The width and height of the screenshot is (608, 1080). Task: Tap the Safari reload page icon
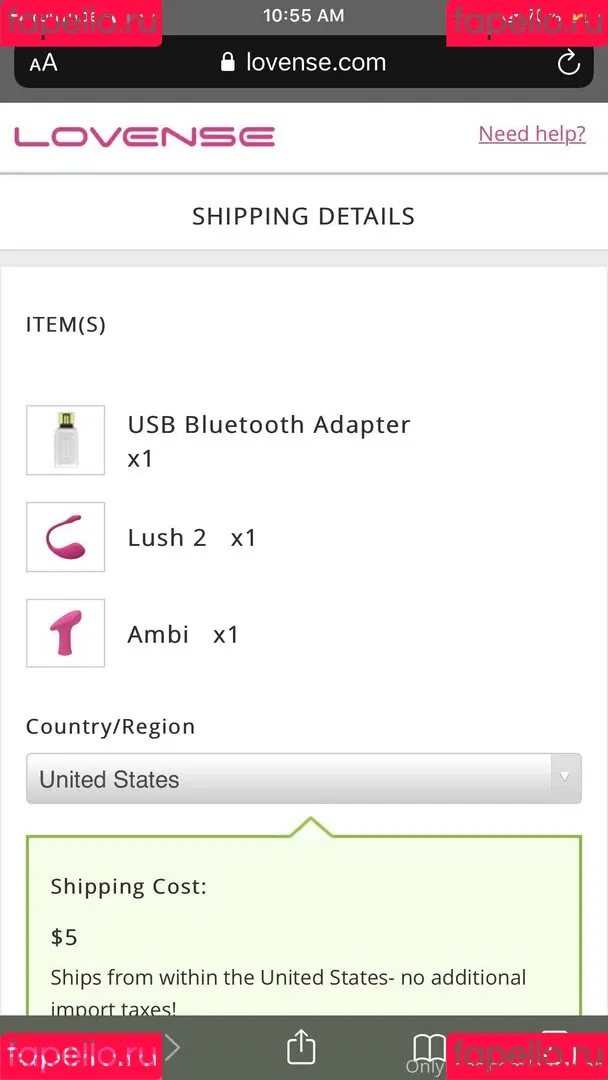[568, 63]
